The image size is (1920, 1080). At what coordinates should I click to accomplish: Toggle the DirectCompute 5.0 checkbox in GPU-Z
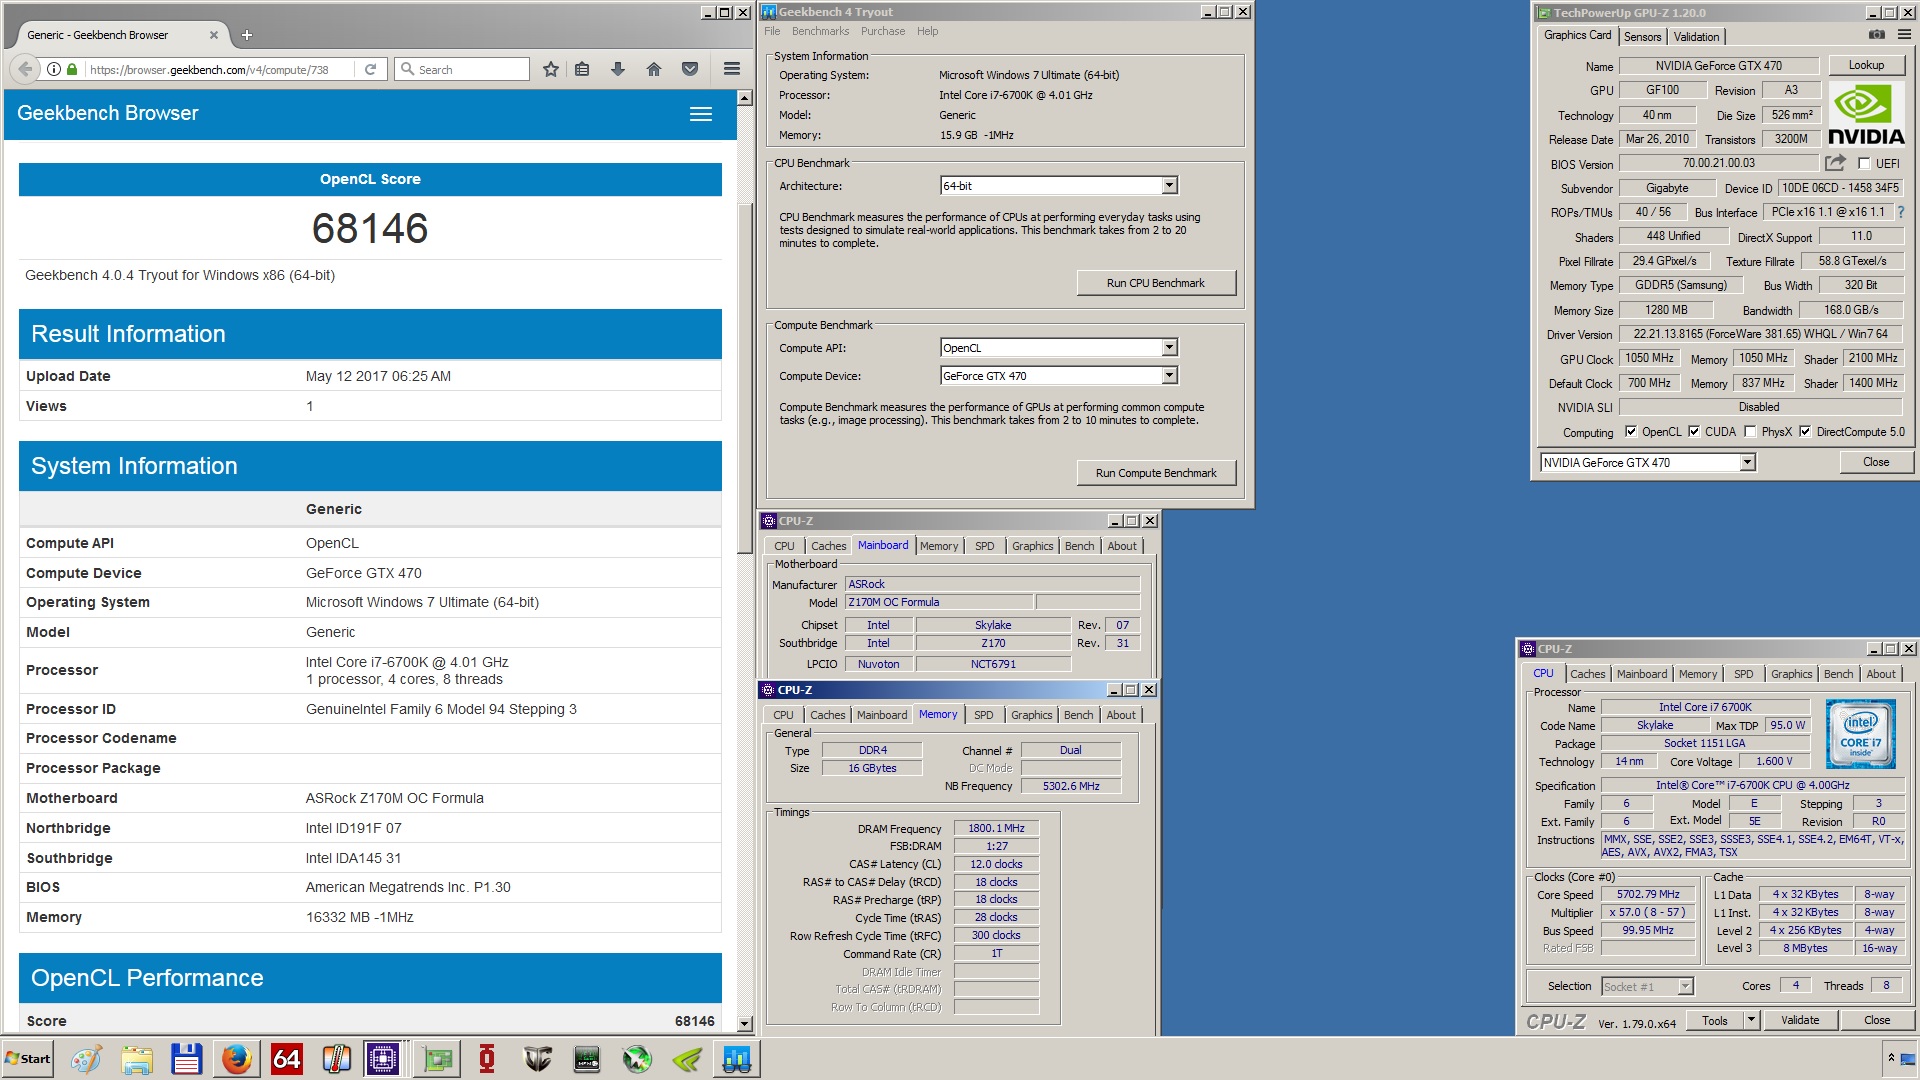click(x=1805, y=432)
